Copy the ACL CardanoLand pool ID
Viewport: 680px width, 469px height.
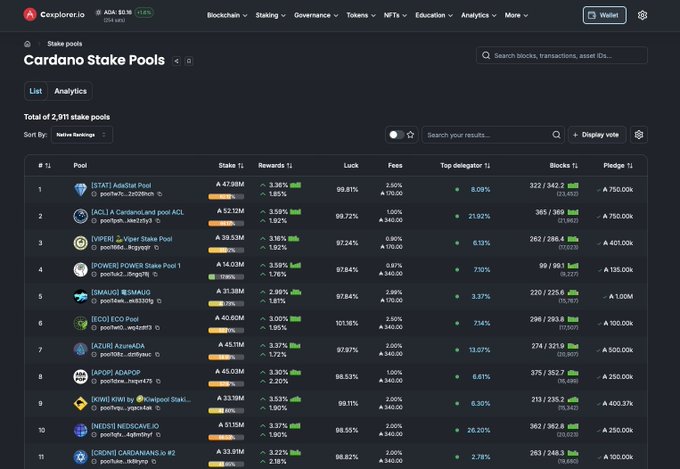click(x=158, y=221)
